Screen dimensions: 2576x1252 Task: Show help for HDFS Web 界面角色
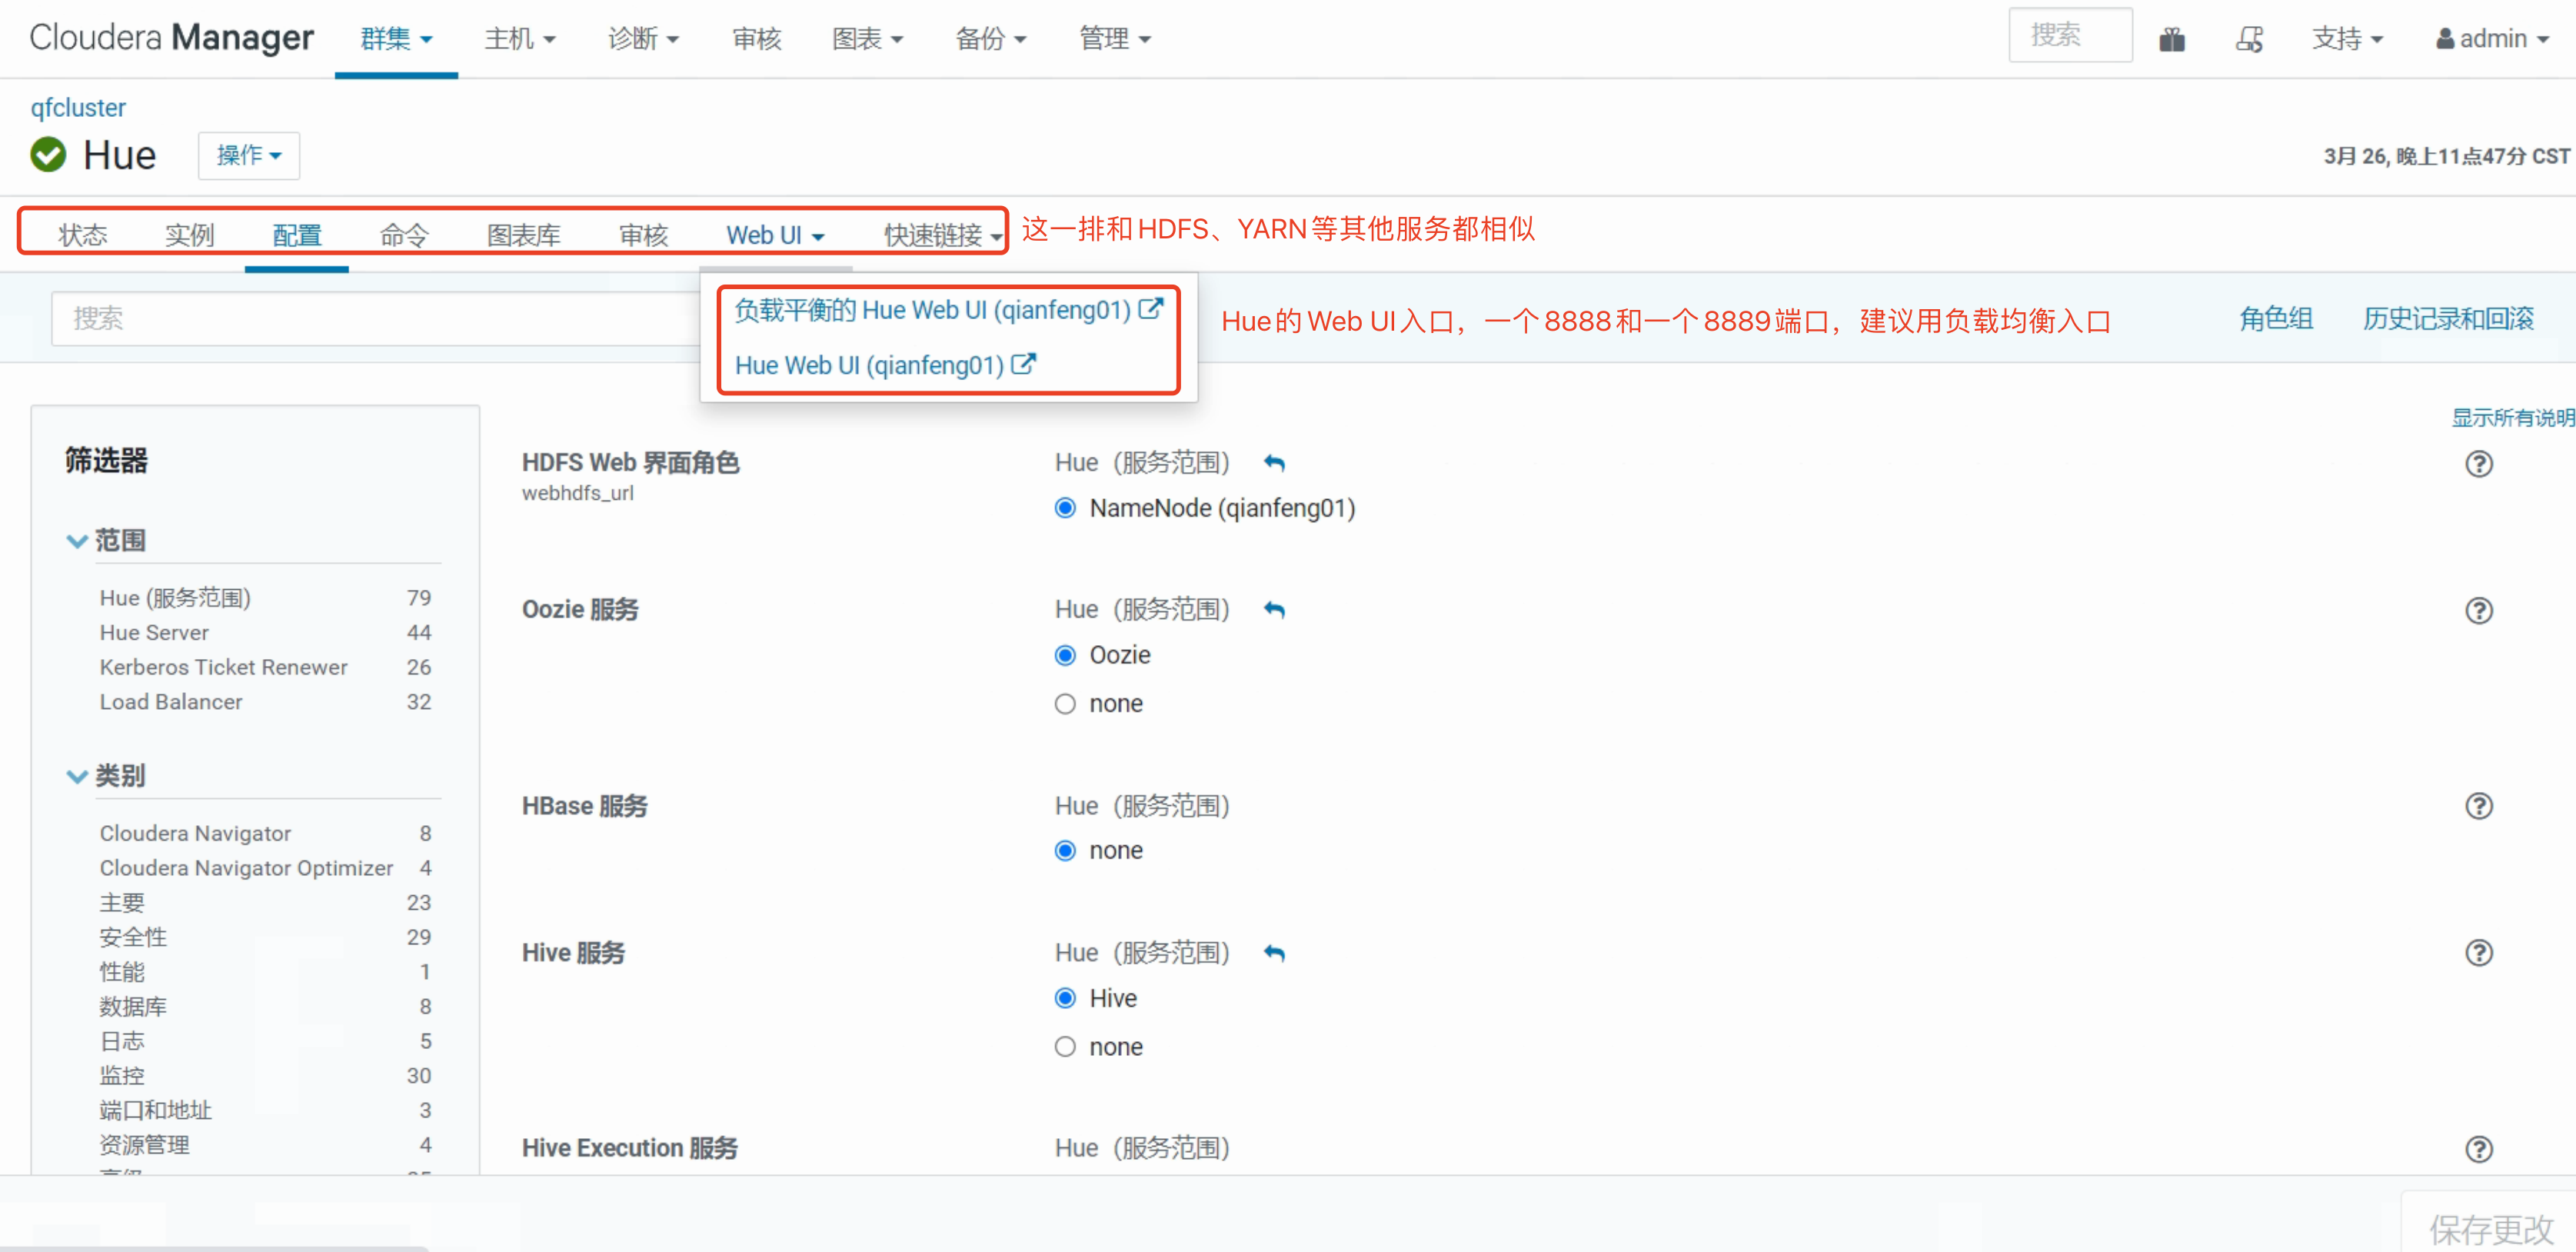(2478, 464)
